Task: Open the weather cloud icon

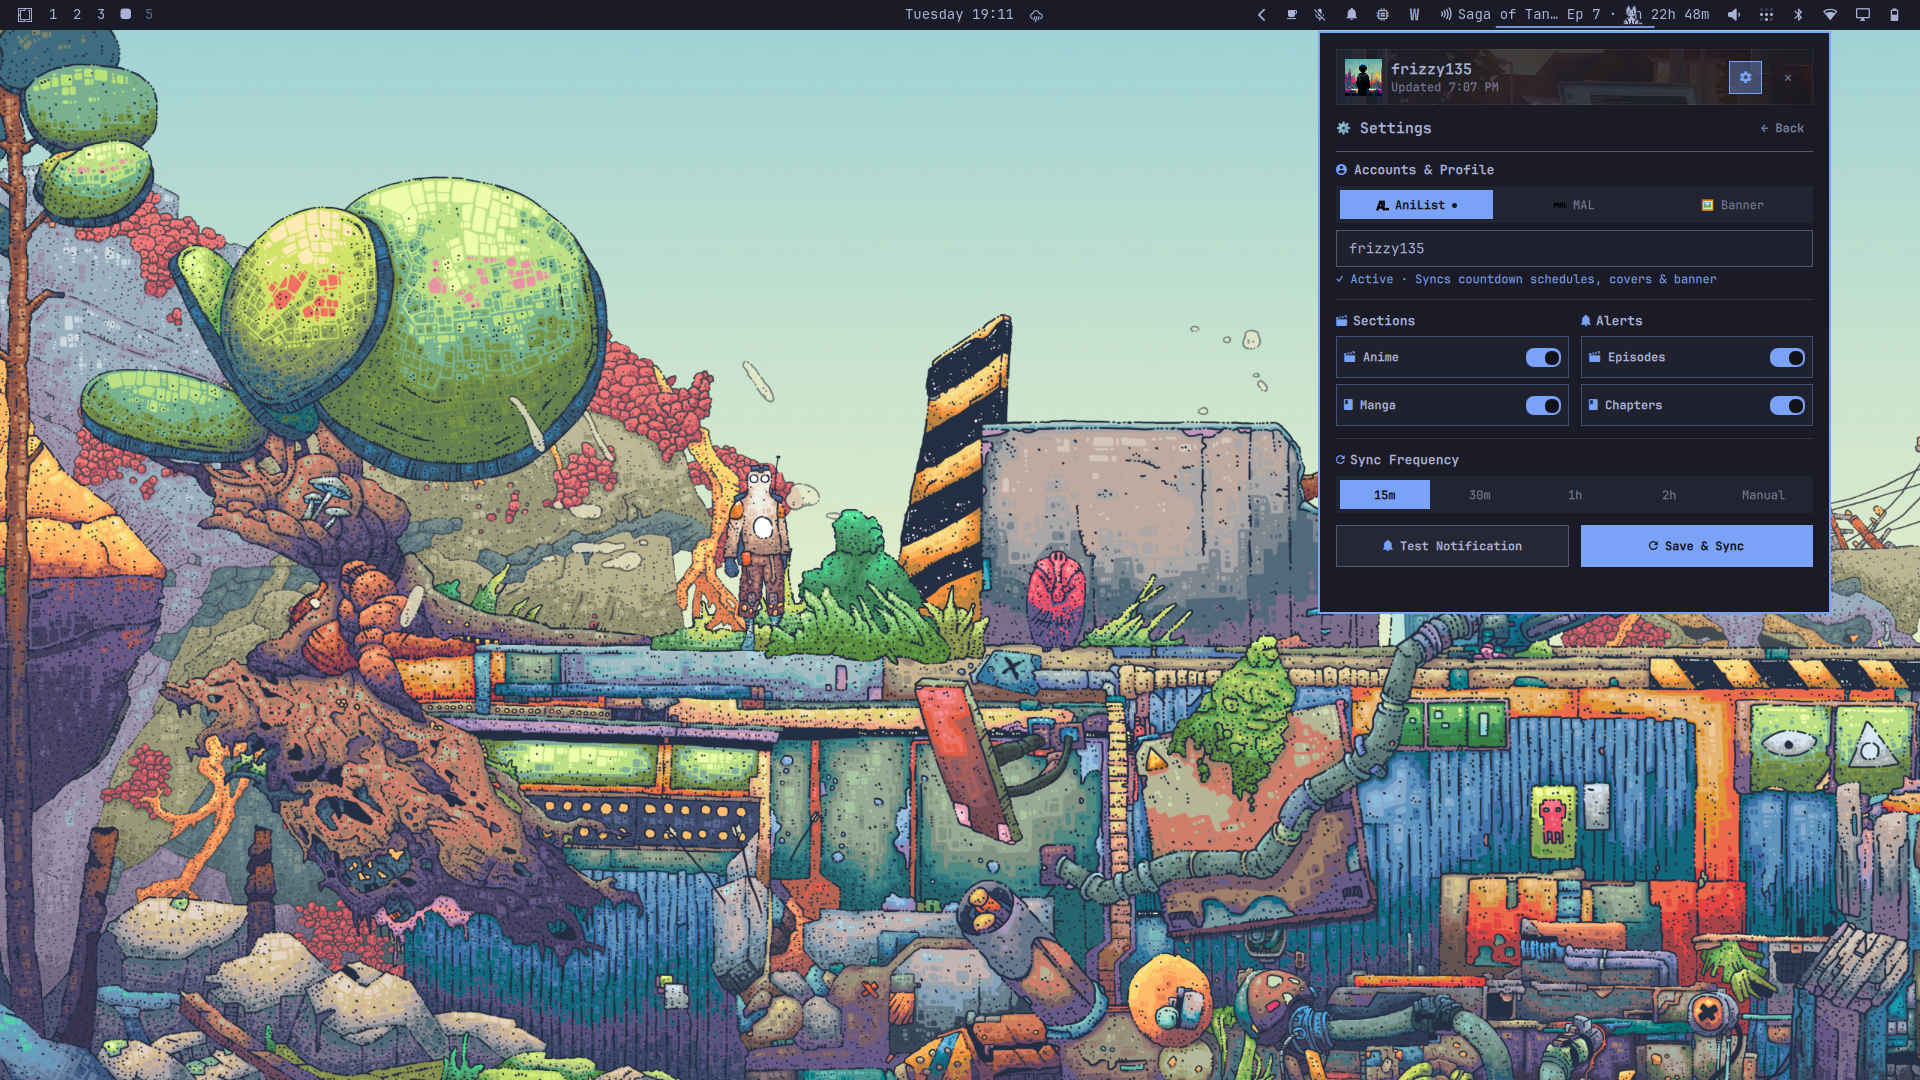Action: click(x=1037, y=15)
